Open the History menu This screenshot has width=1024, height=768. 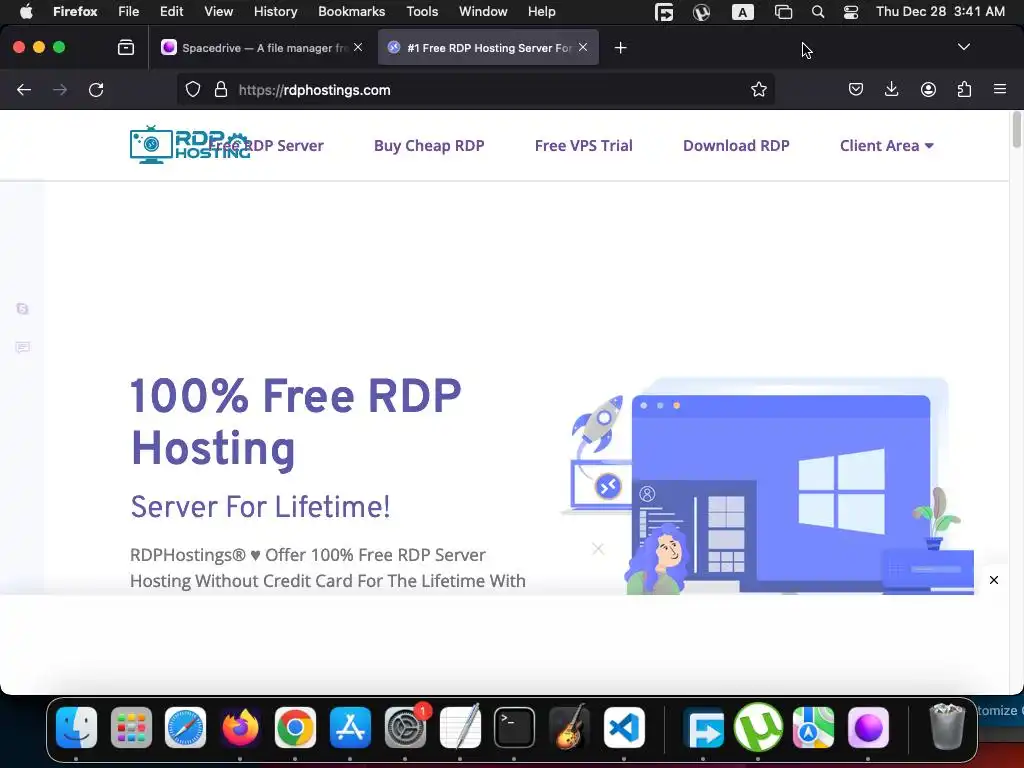point(275,12)
